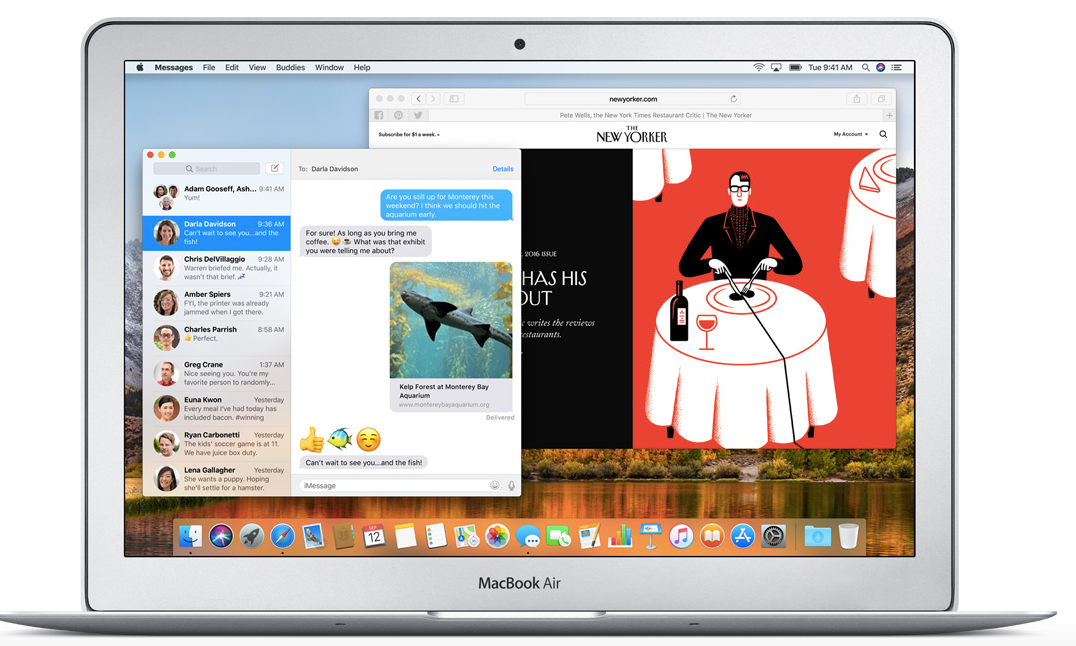Image resolution: width=1076 pixels, height=646 pixels.
Task: Expand the My Account dropdown
Action: 851,134
